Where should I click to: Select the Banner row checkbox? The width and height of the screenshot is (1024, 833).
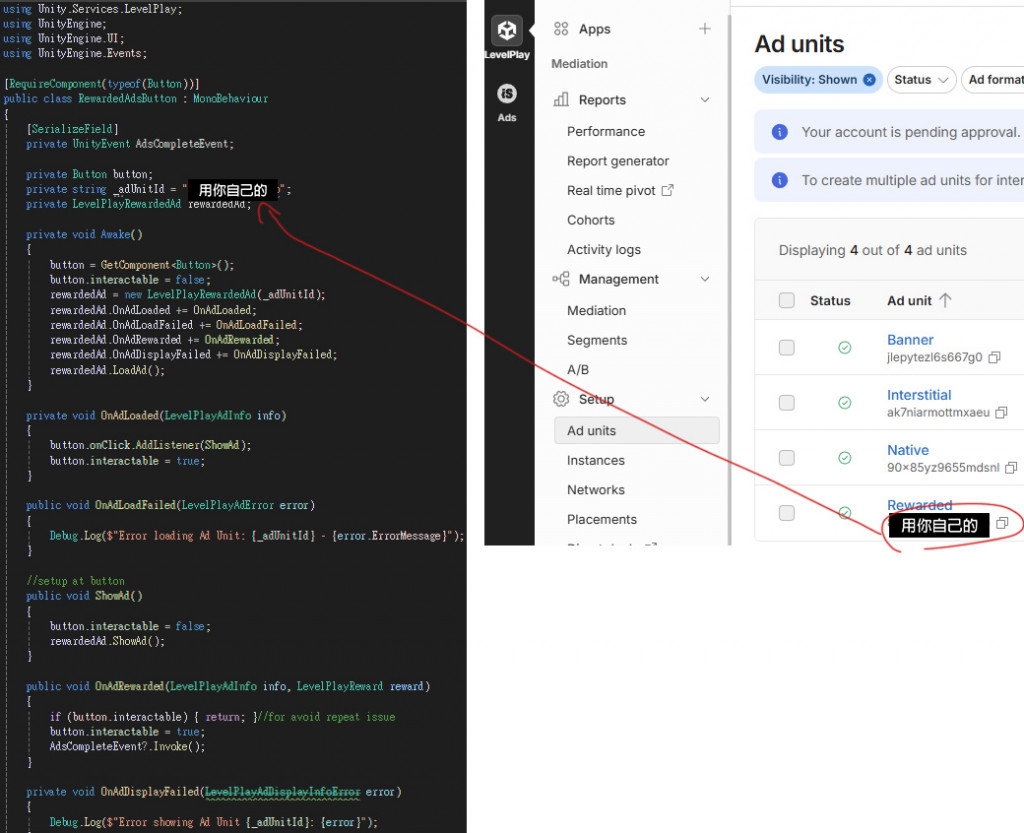coord(787,347)
